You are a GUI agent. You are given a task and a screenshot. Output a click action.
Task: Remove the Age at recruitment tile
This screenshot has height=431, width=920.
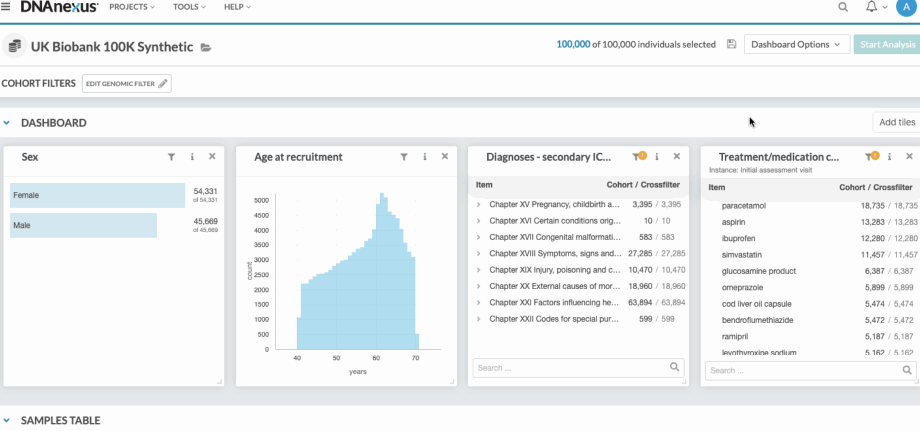(x=445, y=157)
